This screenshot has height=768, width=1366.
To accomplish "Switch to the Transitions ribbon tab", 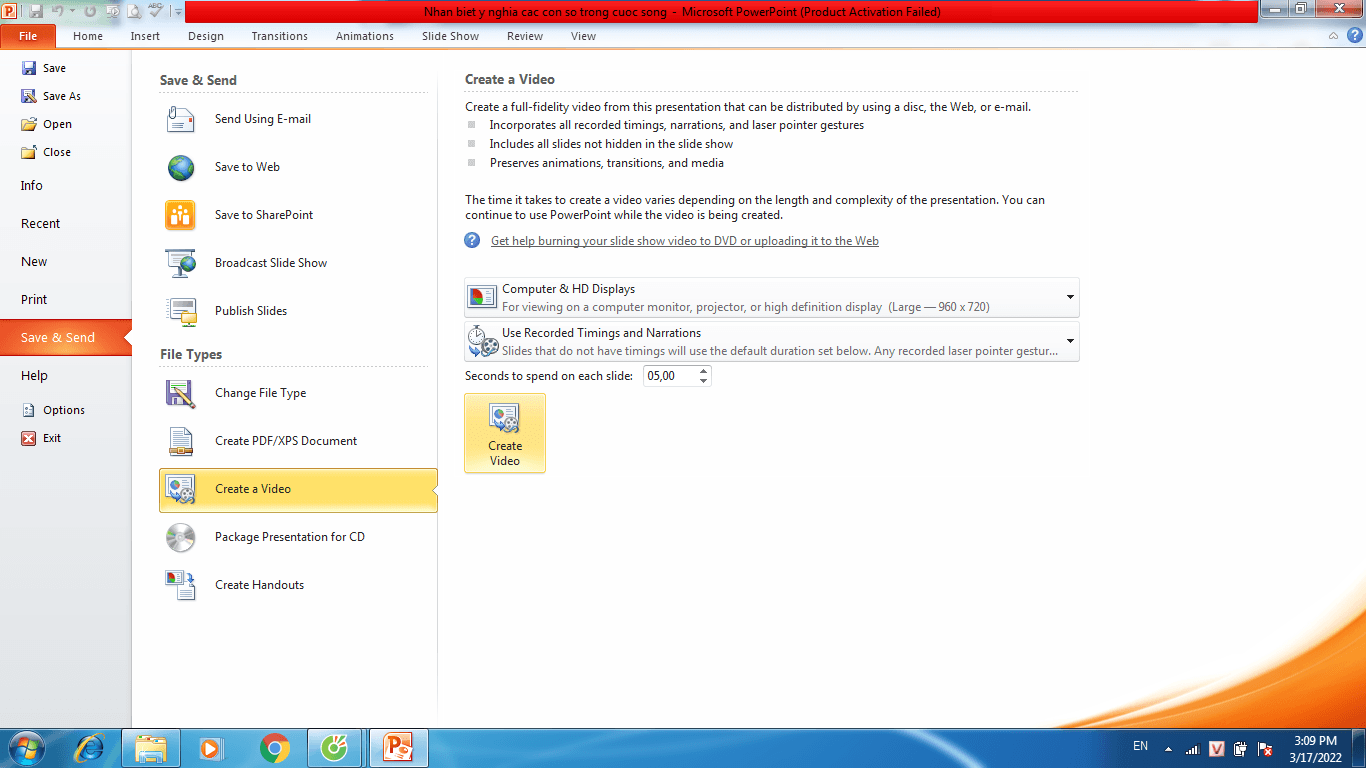I will [x=279, y=36].
